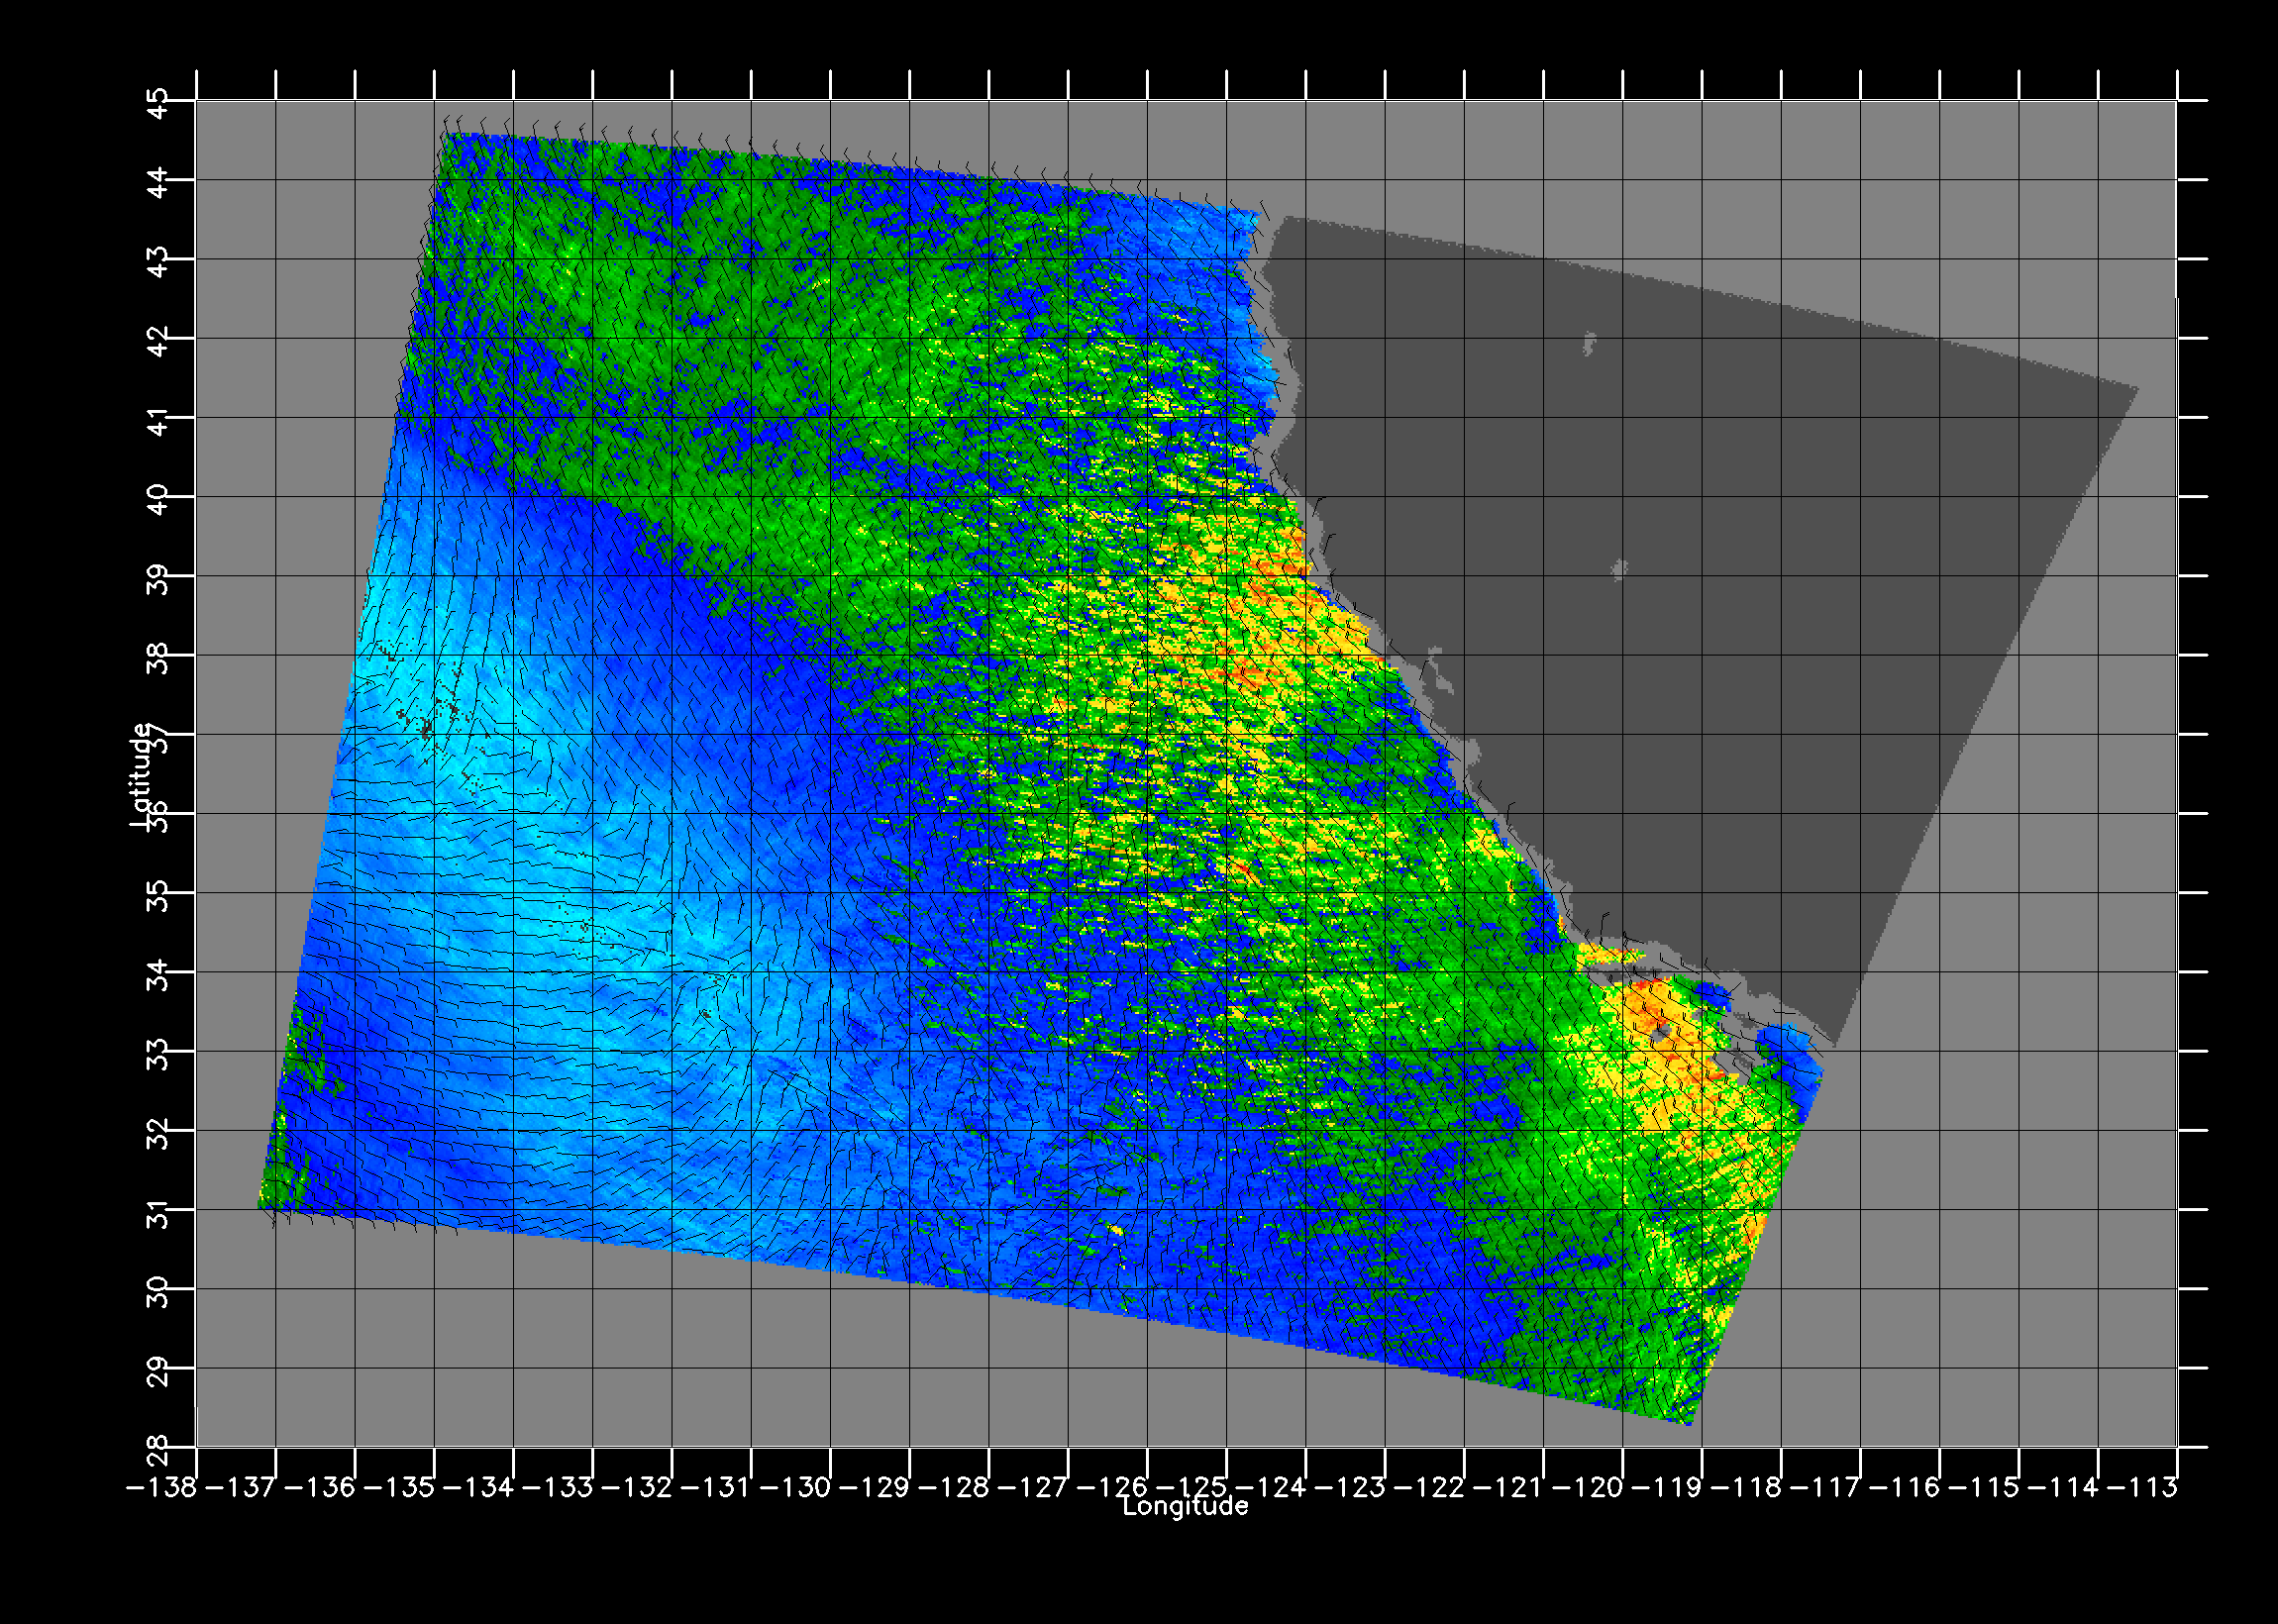Select the -136 longitude tick label
2278x1624 pixels.
coord(320,1487)
